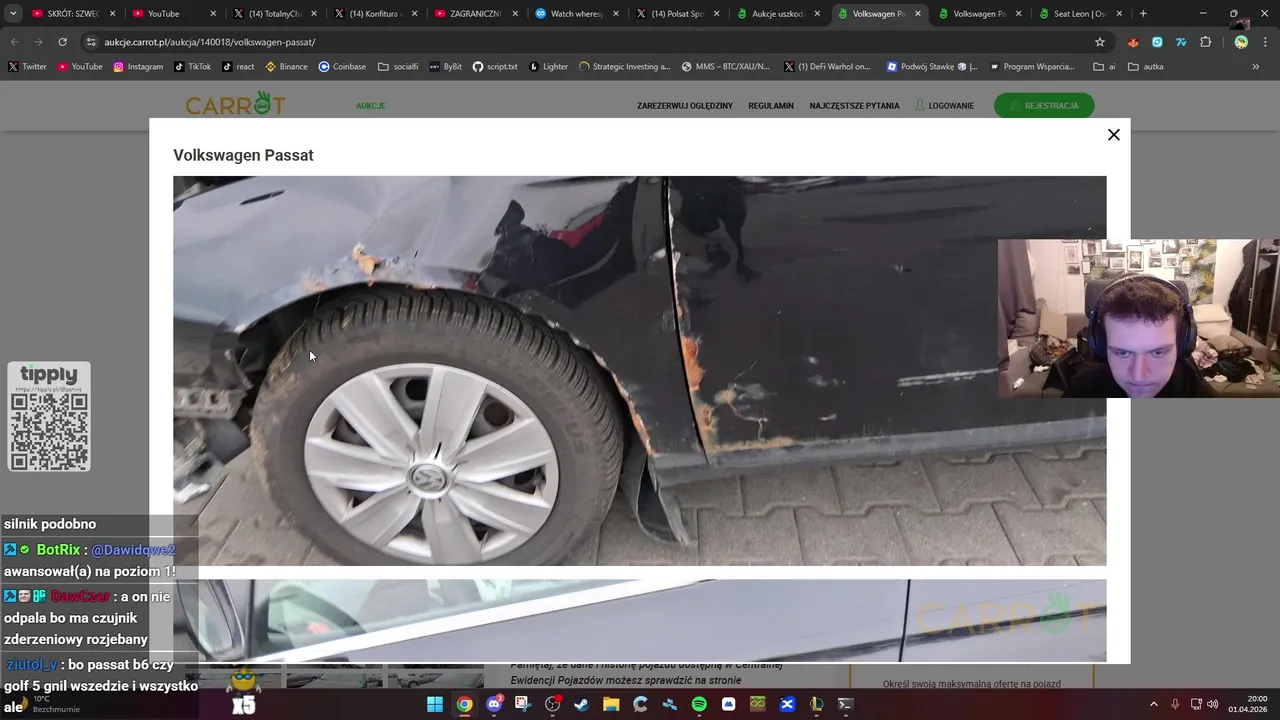Open the TikTok bookmark
This screenshot has width=1280, height=720.
pyautogui.click(x=192, y=67)
